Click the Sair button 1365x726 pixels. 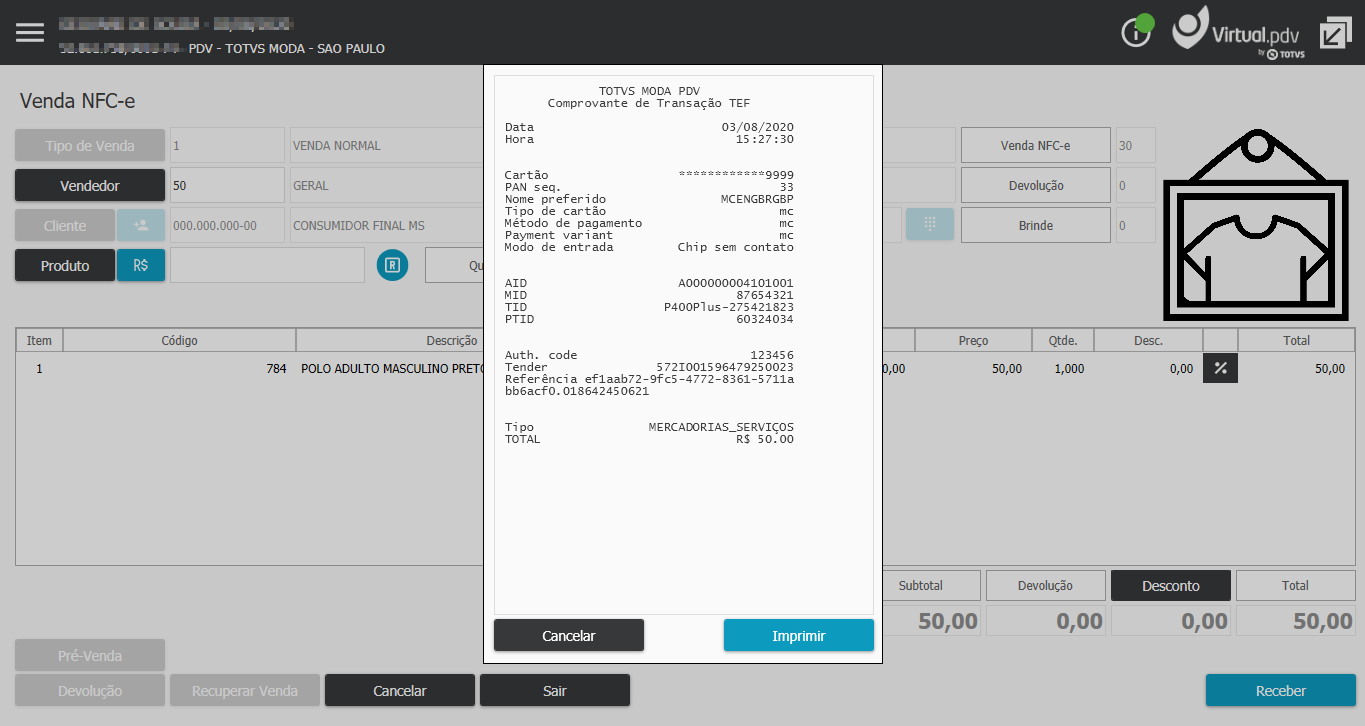[555, 690]
